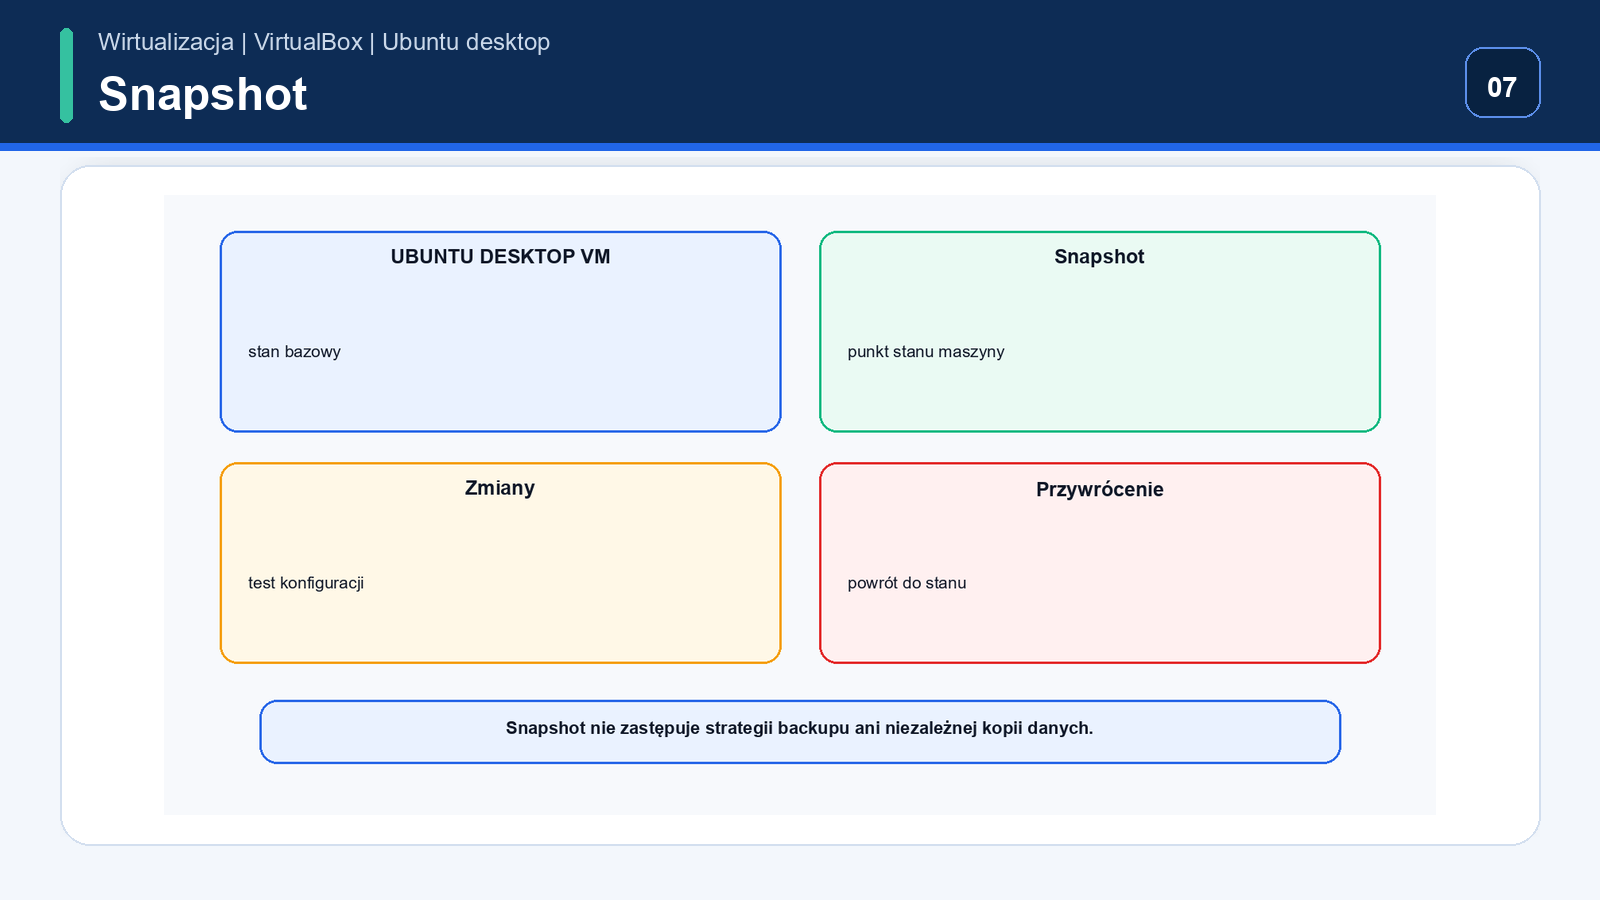Image resolution: width=1600 pixels, height=900 pixels.
Task: Click the text 'punkt stanu maszyny'
Action: point(925,352)
